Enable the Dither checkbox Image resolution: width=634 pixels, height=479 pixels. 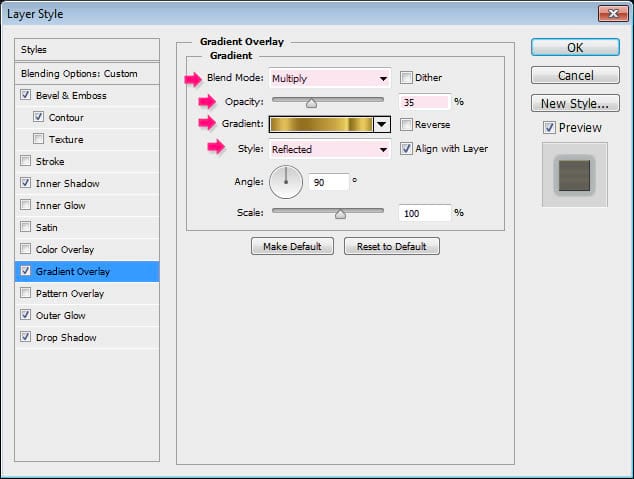click(x=406, y=77)
